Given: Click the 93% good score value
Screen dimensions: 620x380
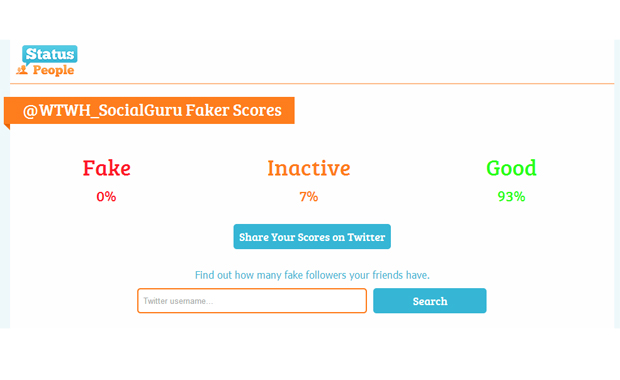Looking at the screenshot, I should pyautogui.click(x=511, y=197).
